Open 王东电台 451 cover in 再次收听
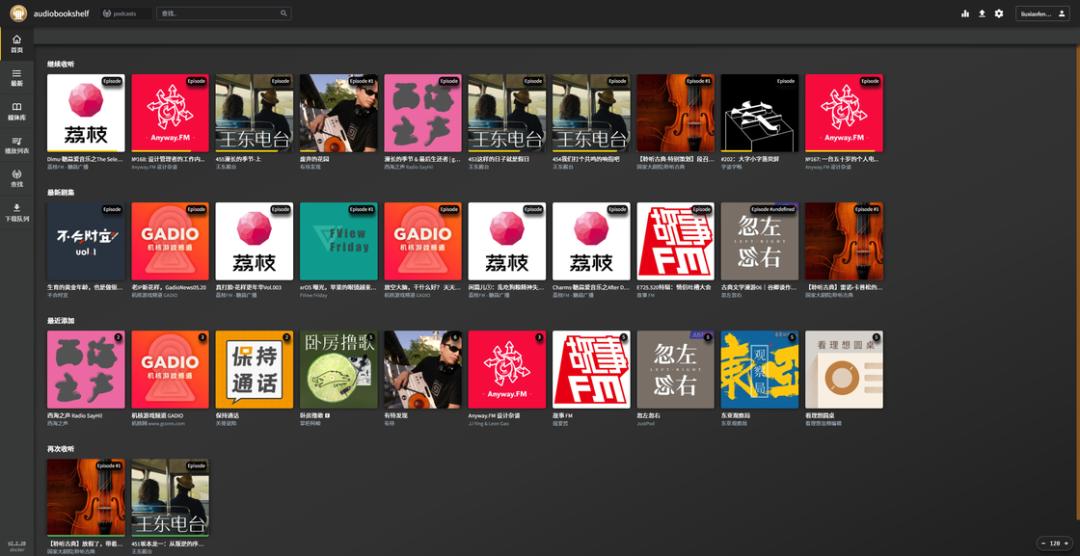 point(170,497)
